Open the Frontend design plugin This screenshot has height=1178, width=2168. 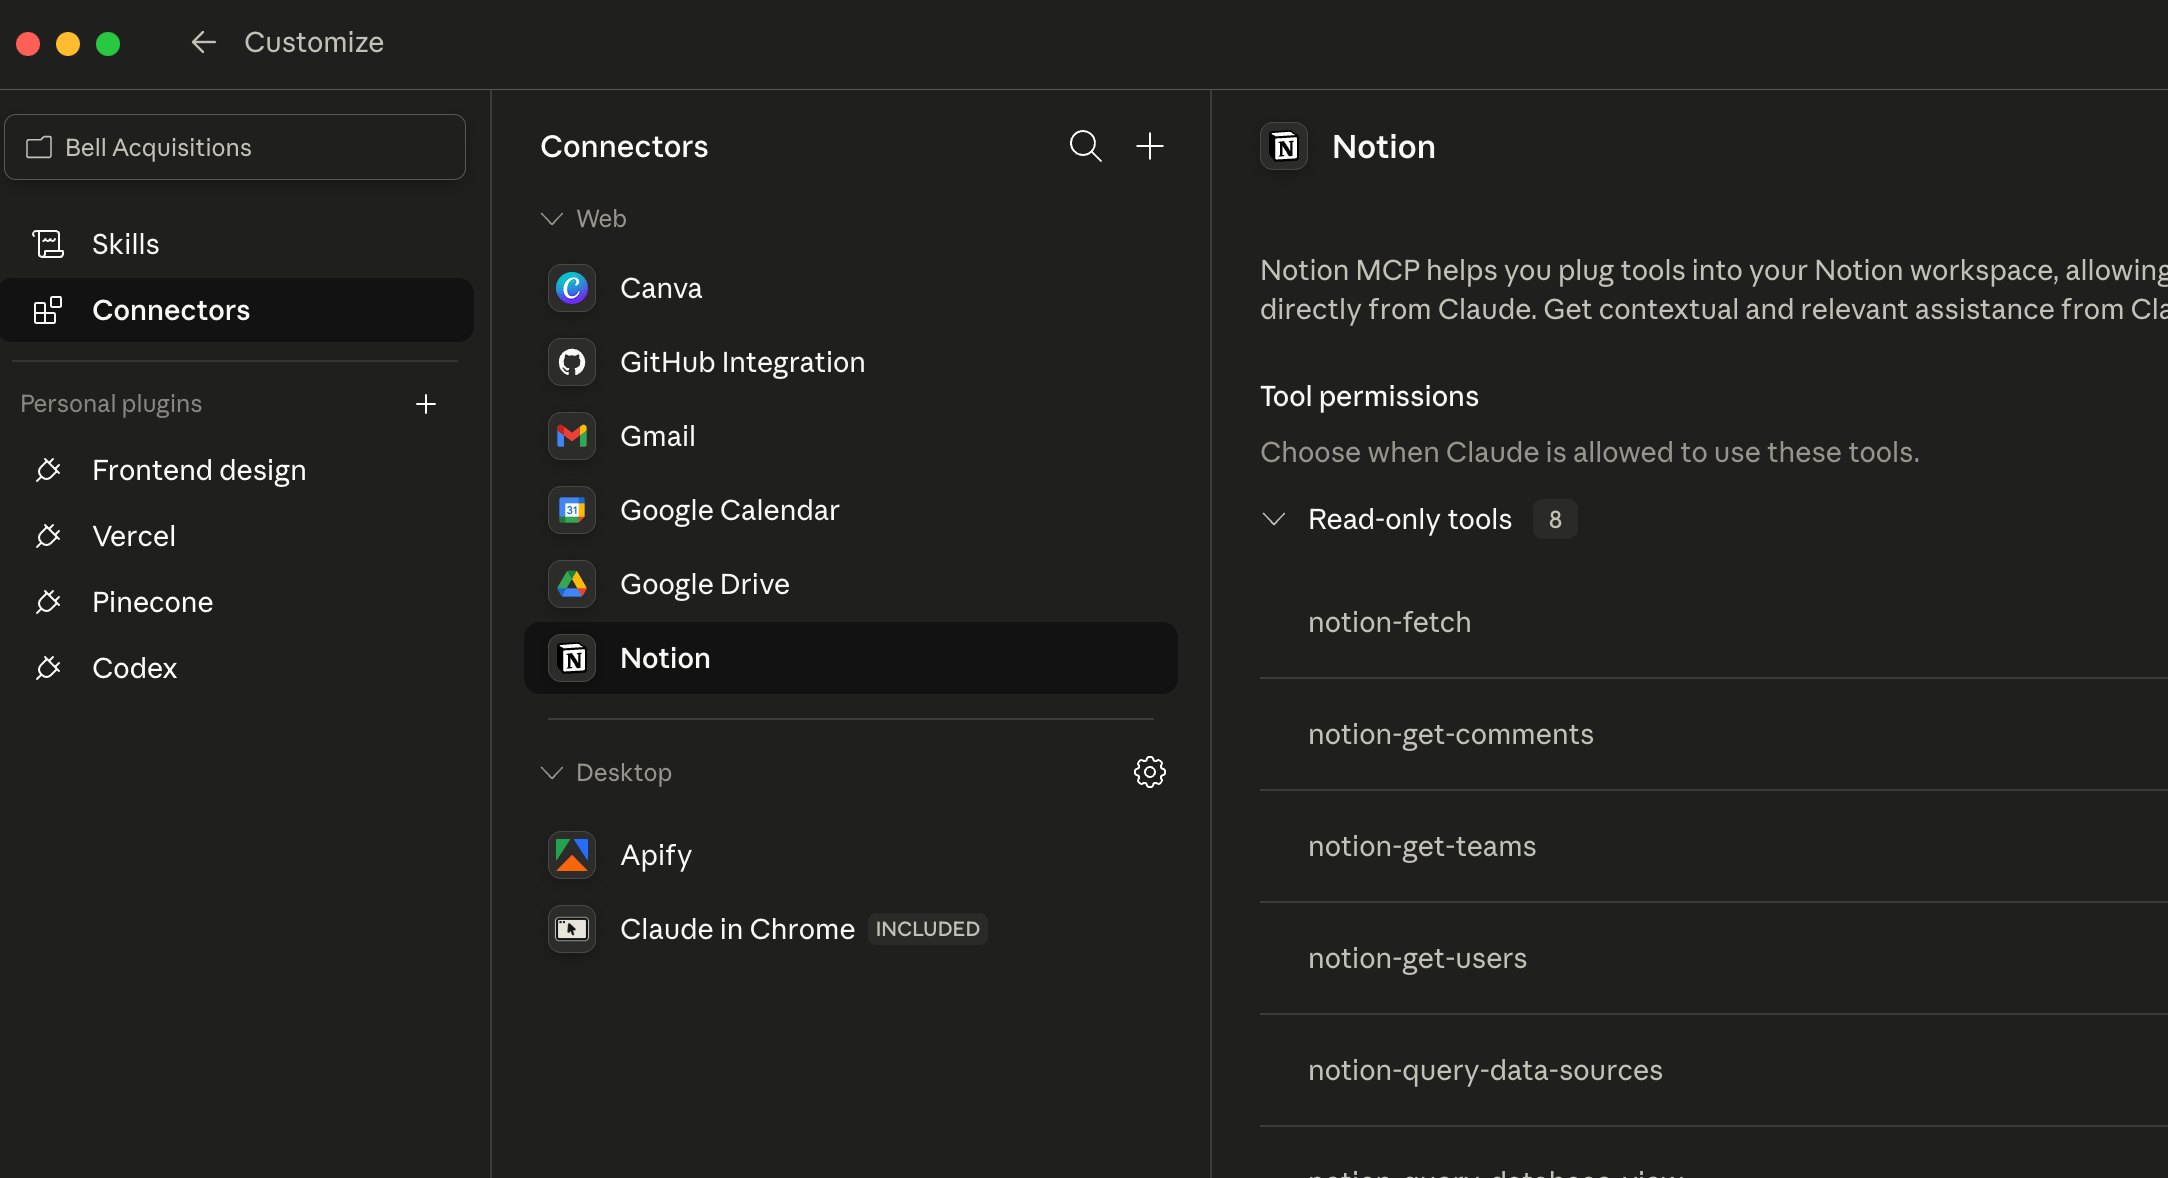click(x=237, y=470)
